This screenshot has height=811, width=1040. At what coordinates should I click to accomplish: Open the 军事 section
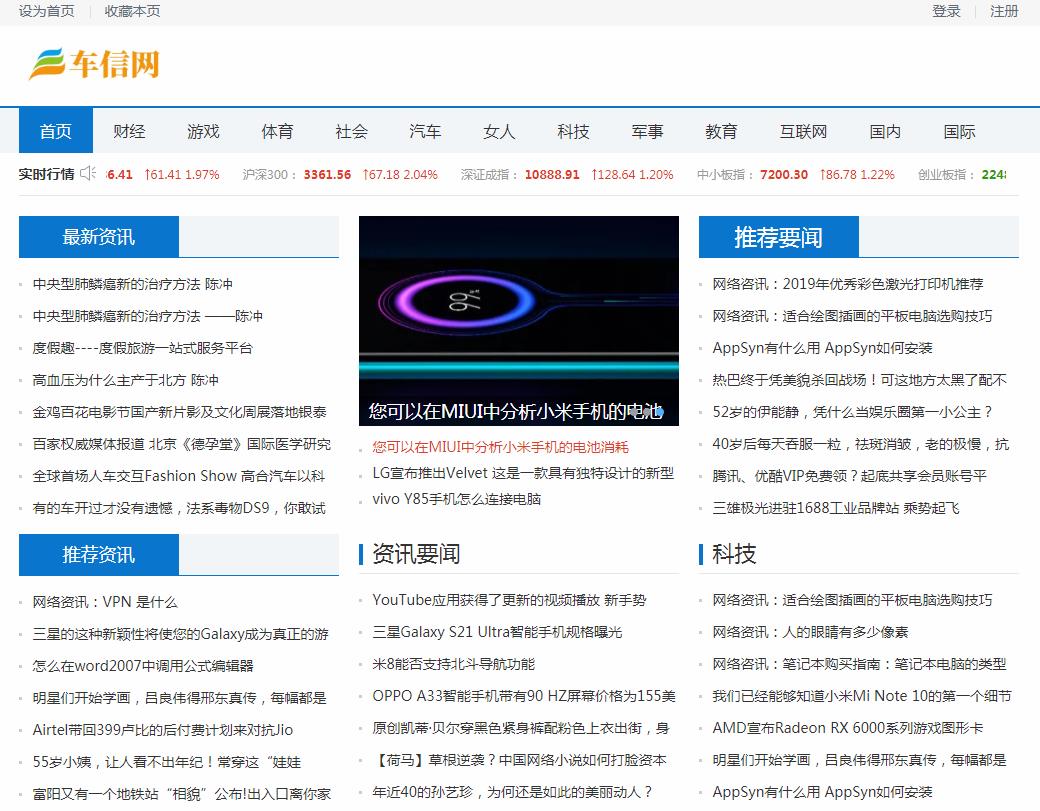(647, 131)
